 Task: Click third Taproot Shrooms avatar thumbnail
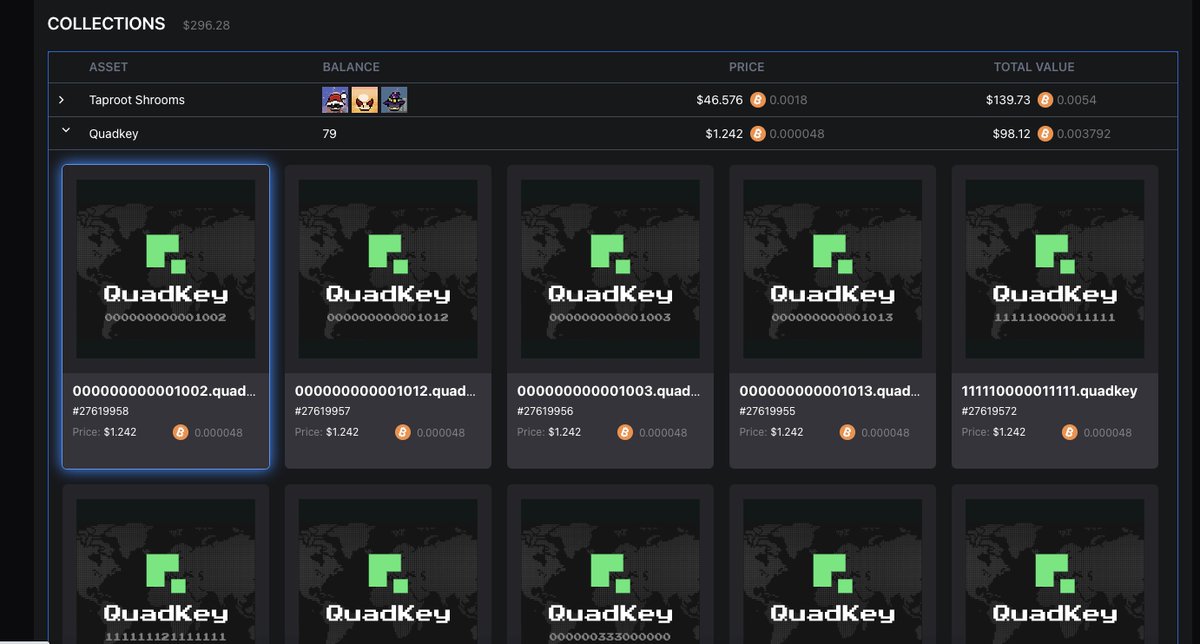click(394, 100)
